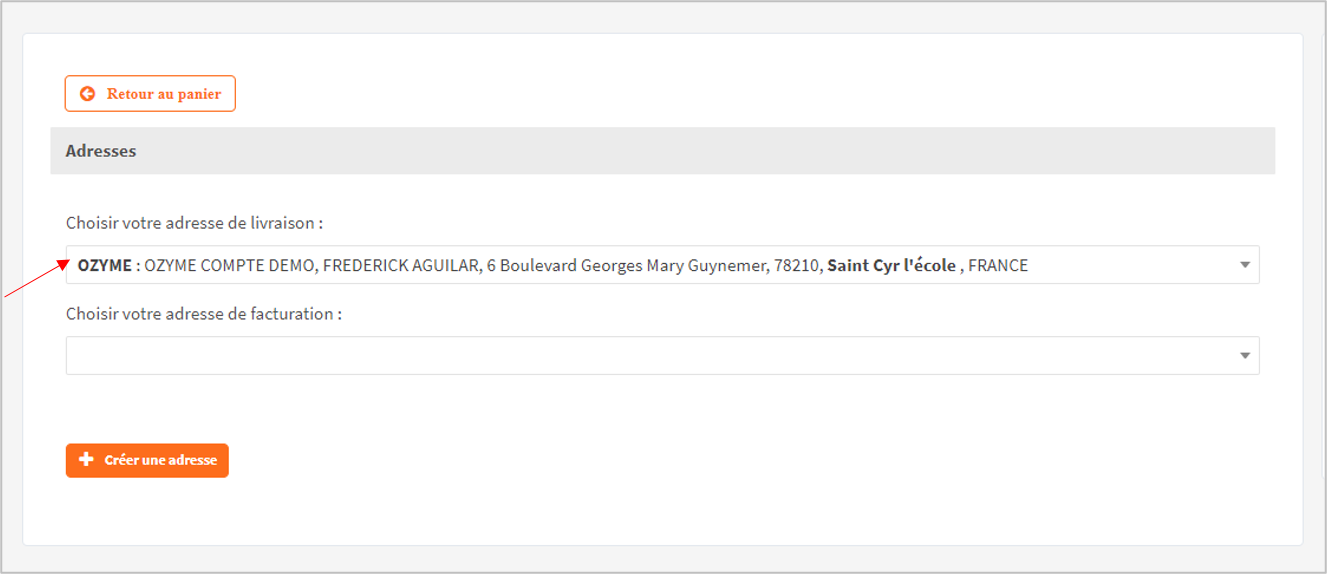The image size is (1327, 574).
Task: Click the back arrow icon beside Retour au panier
Action: pyautogui.click(x=88, y=94)
